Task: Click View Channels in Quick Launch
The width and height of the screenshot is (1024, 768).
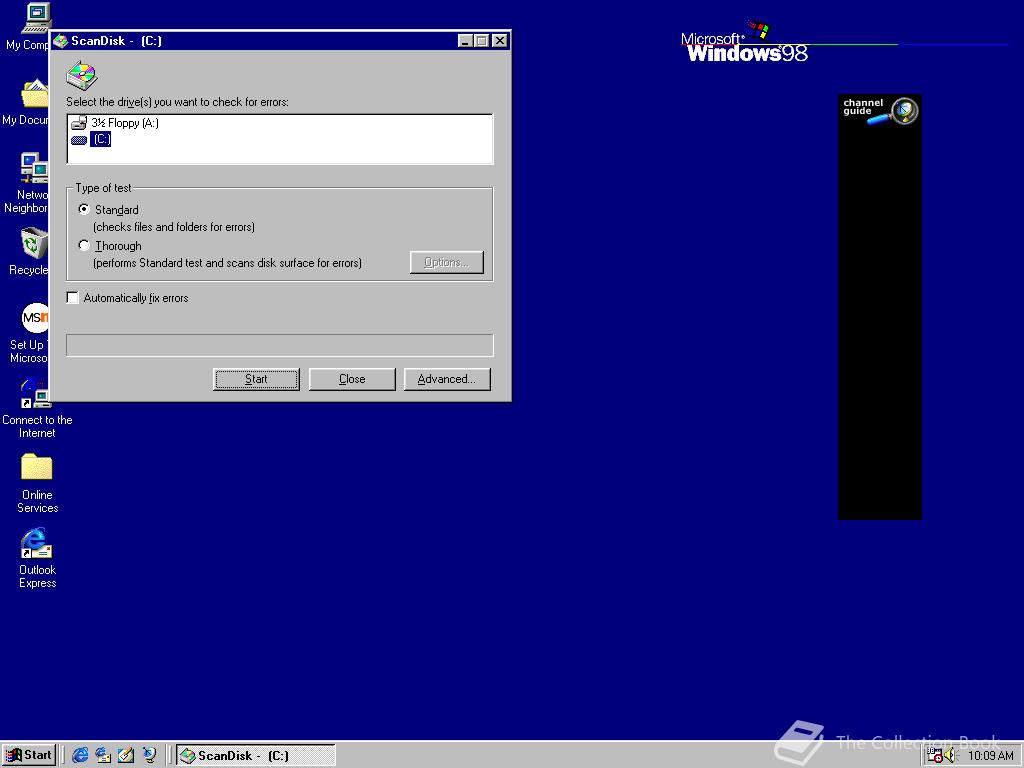Action: pos(150,756)
